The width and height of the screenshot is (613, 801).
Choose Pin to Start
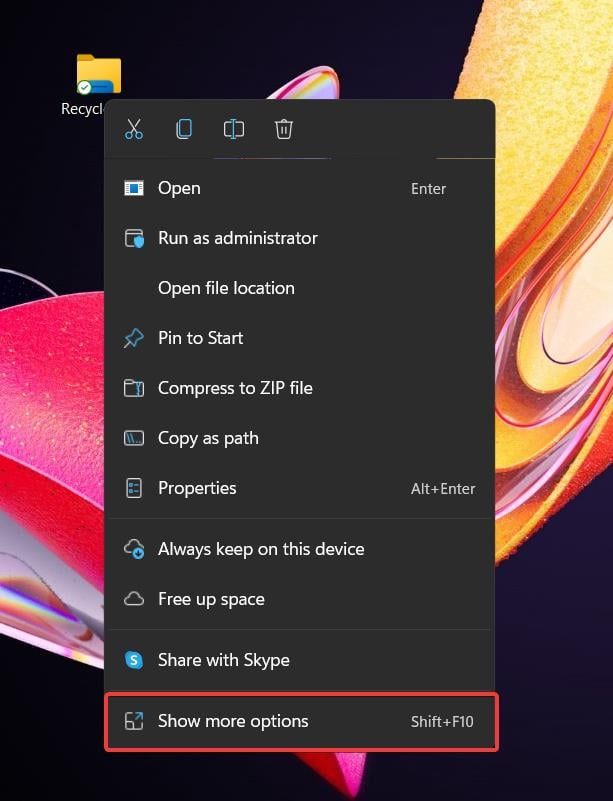click(300, 338)
